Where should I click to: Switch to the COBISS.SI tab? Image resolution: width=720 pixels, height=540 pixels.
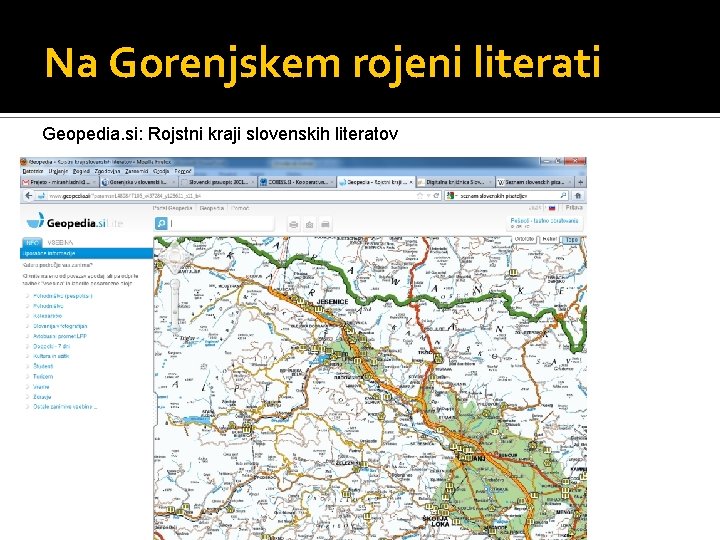pyautogui.click(x=297, y=182)
